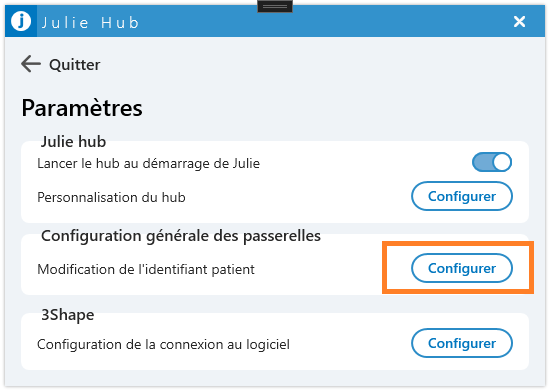Image resolution: width=550 pixels, height=392 pixels.
Task: Click the Personnalisation du hub label
Action: pos(111,197)
